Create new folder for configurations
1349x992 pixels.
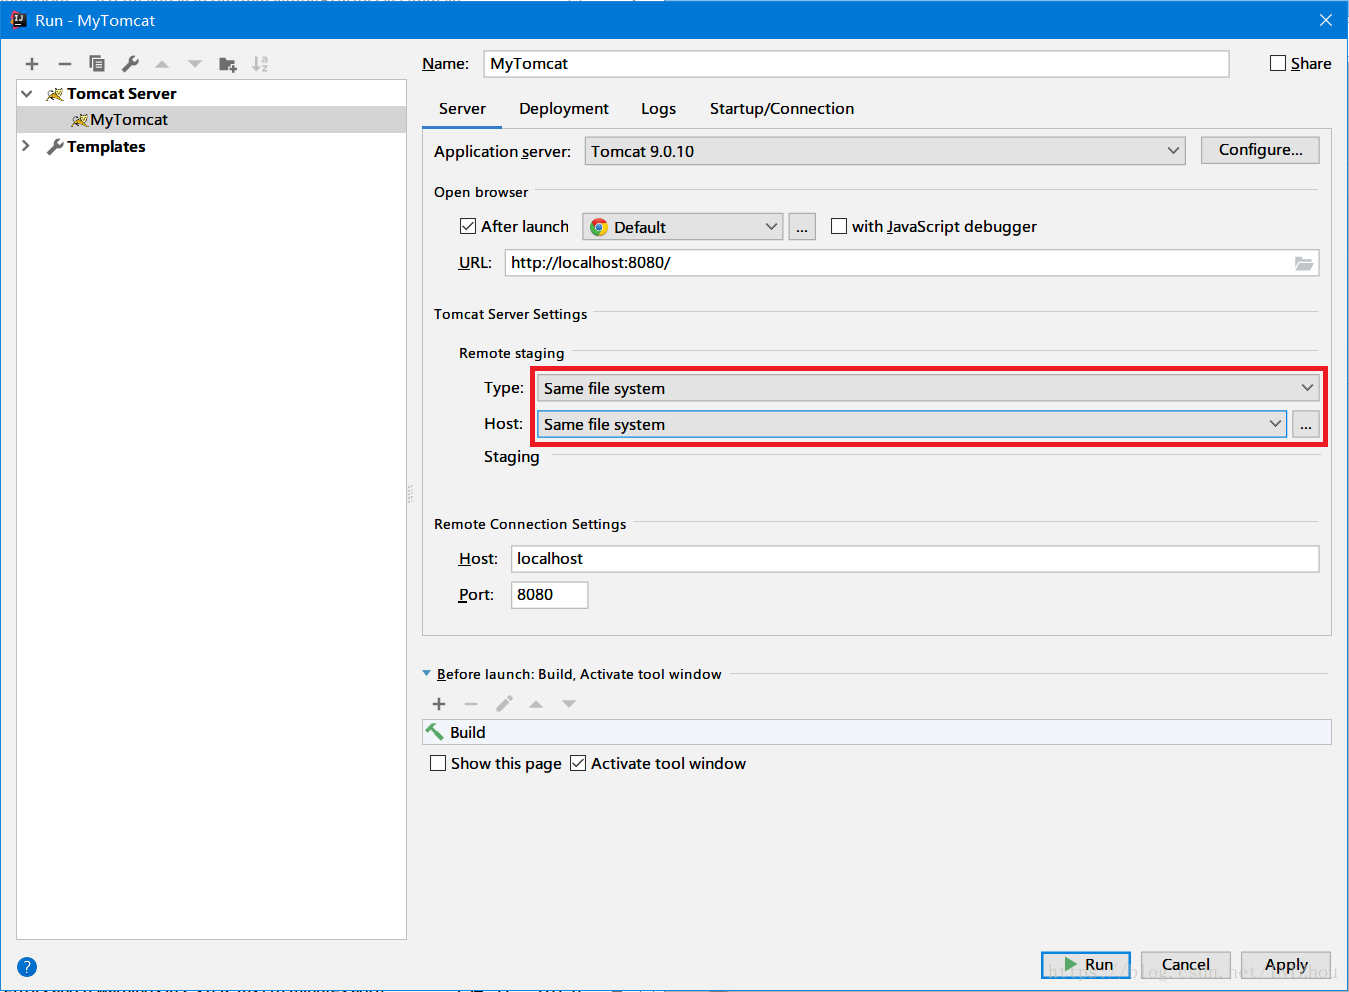tap(228, 64)
